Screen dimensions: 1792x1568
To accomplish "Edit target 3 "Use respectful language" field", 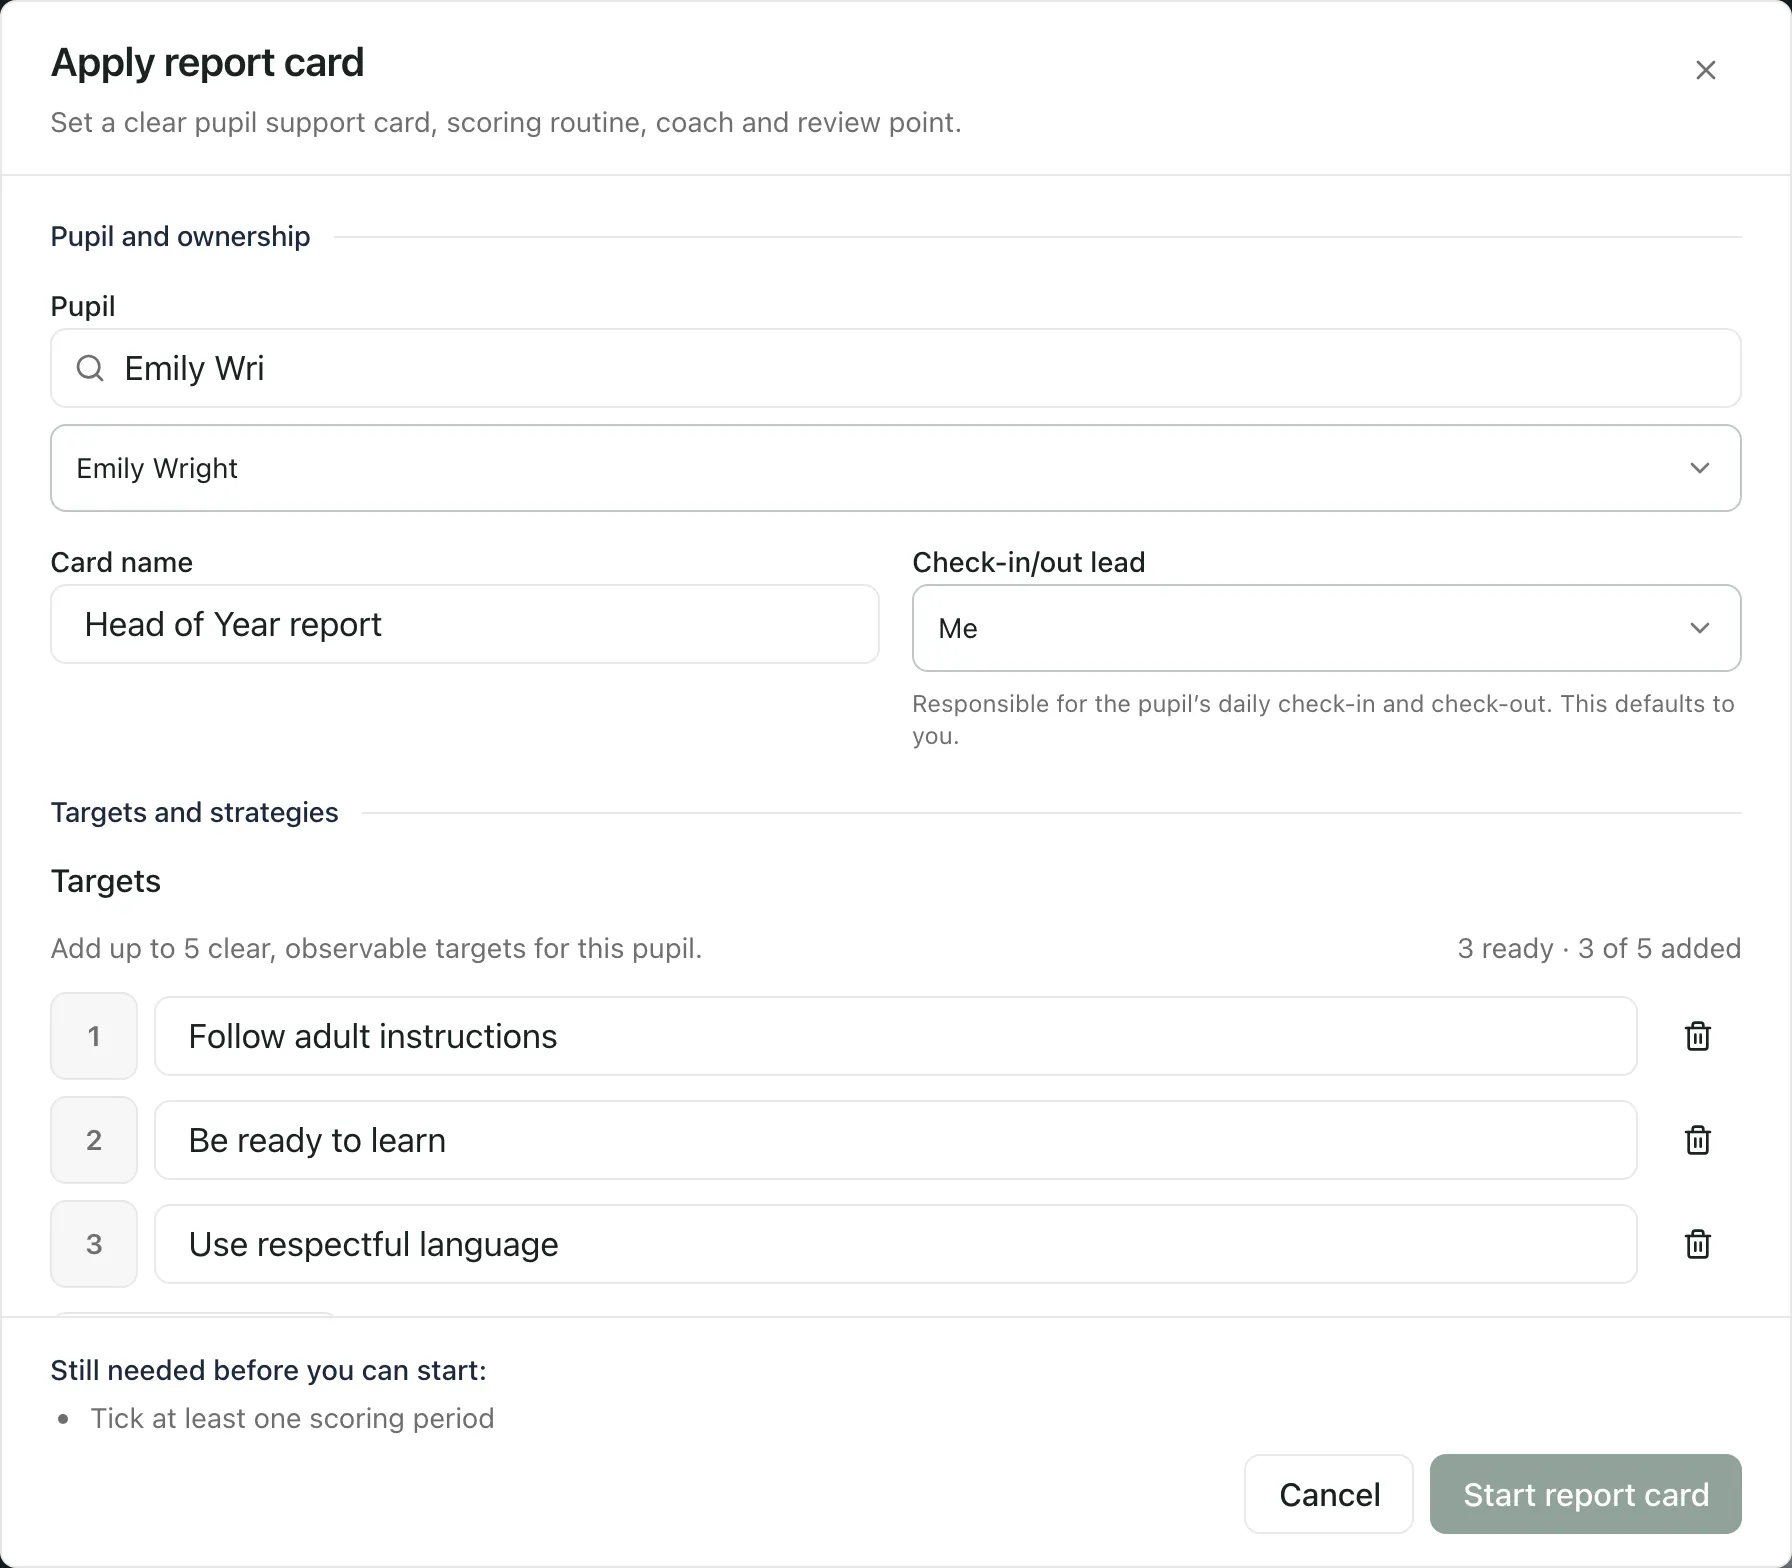I will click(896, 1244).
